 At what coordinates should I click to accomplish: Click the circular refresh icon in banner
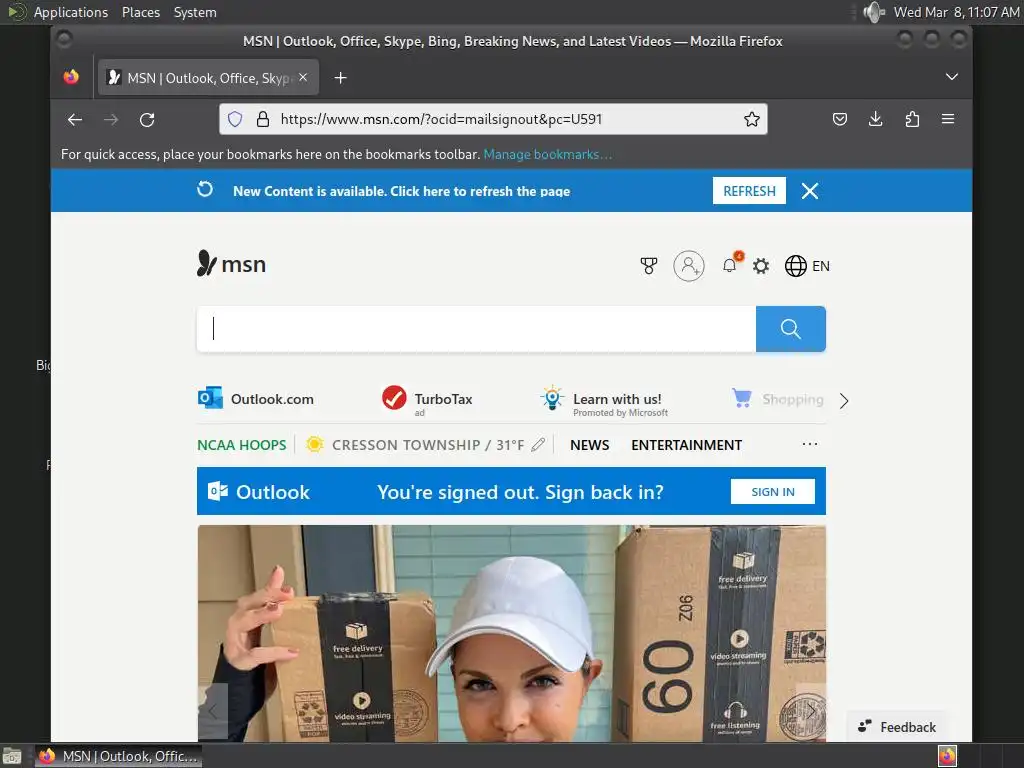tap(205, 189)
